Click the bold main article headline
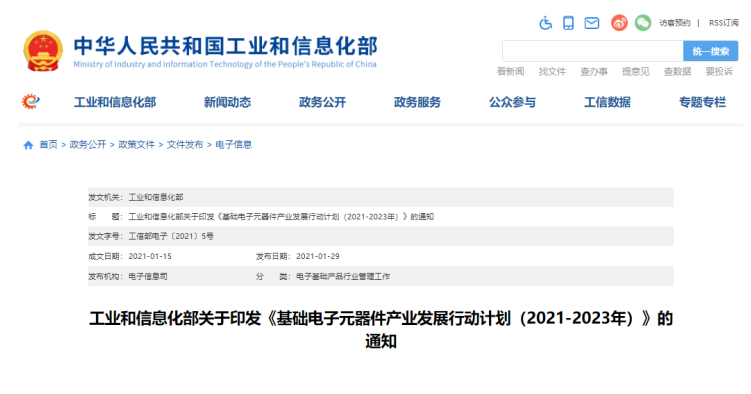The height and width of the screenshot is (394, 751). click(x=381, y=330)
